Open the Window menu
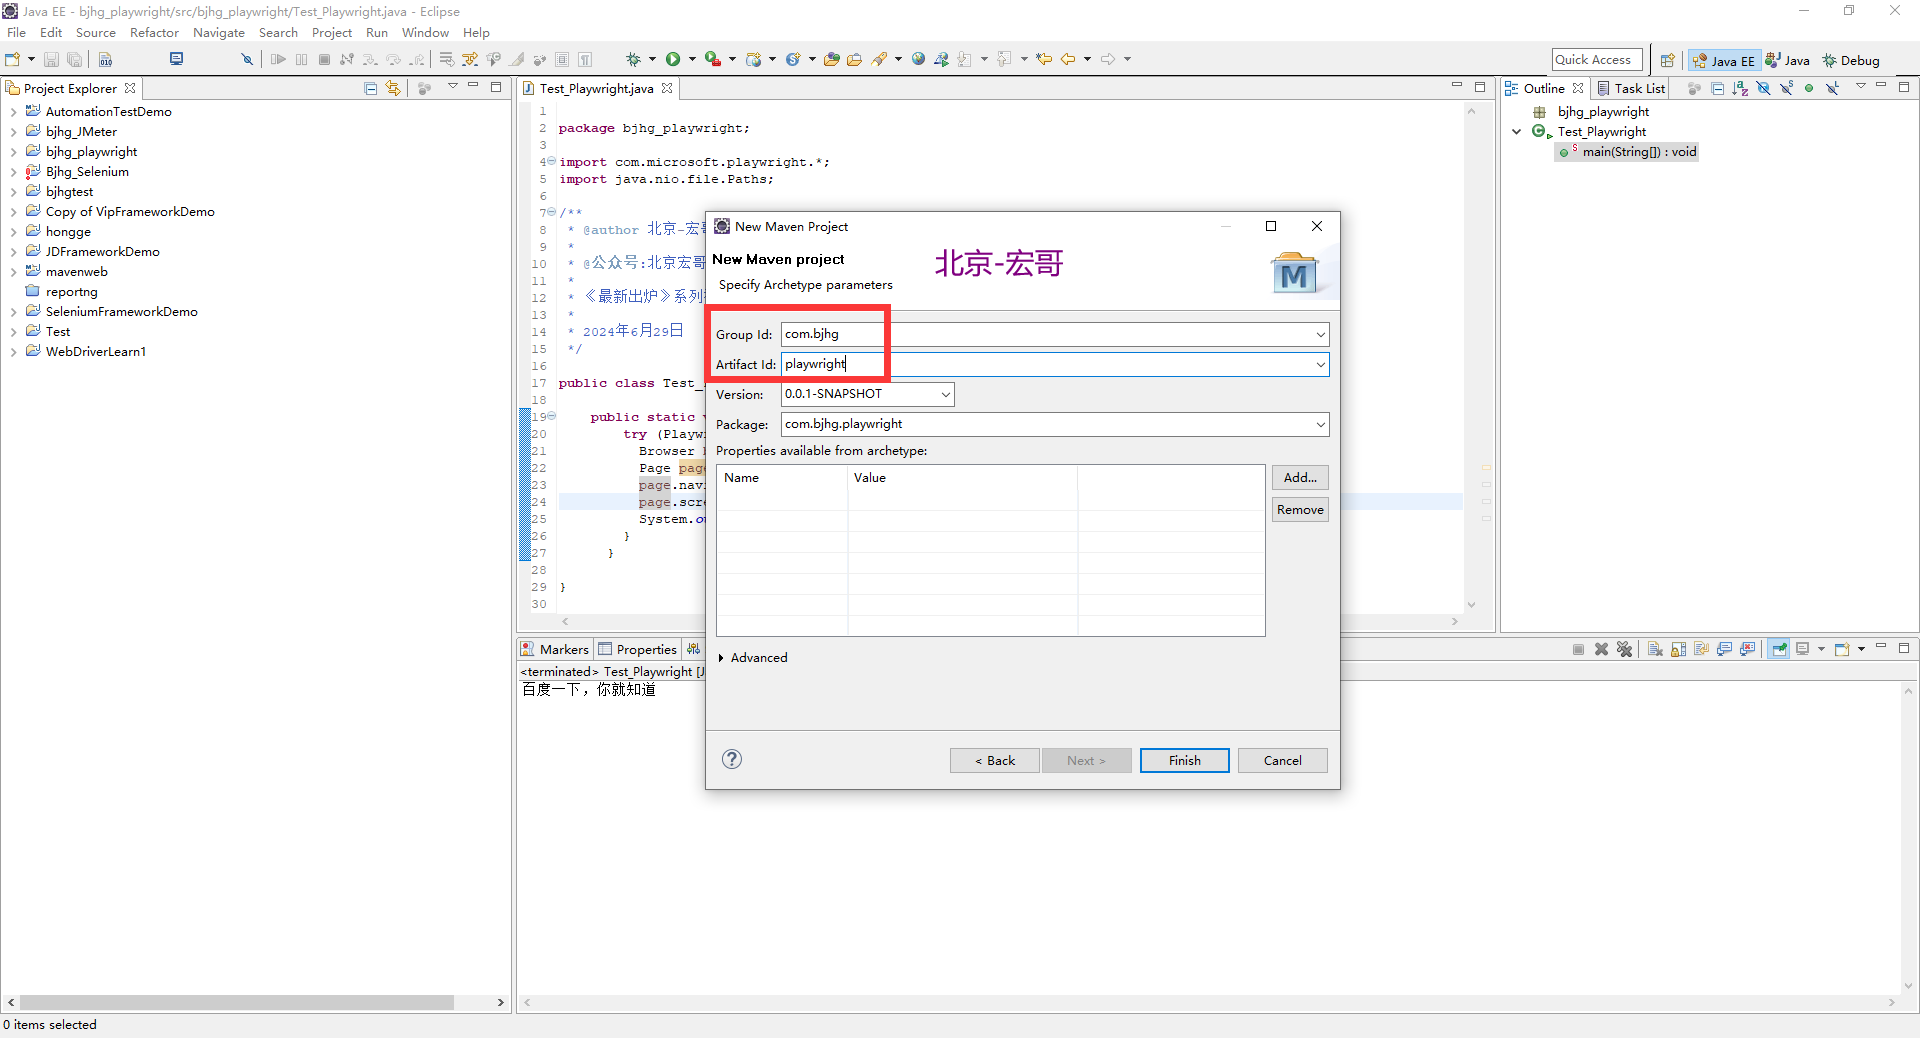Viewport: 1920px width, 1038px height. tap(425, 33)
